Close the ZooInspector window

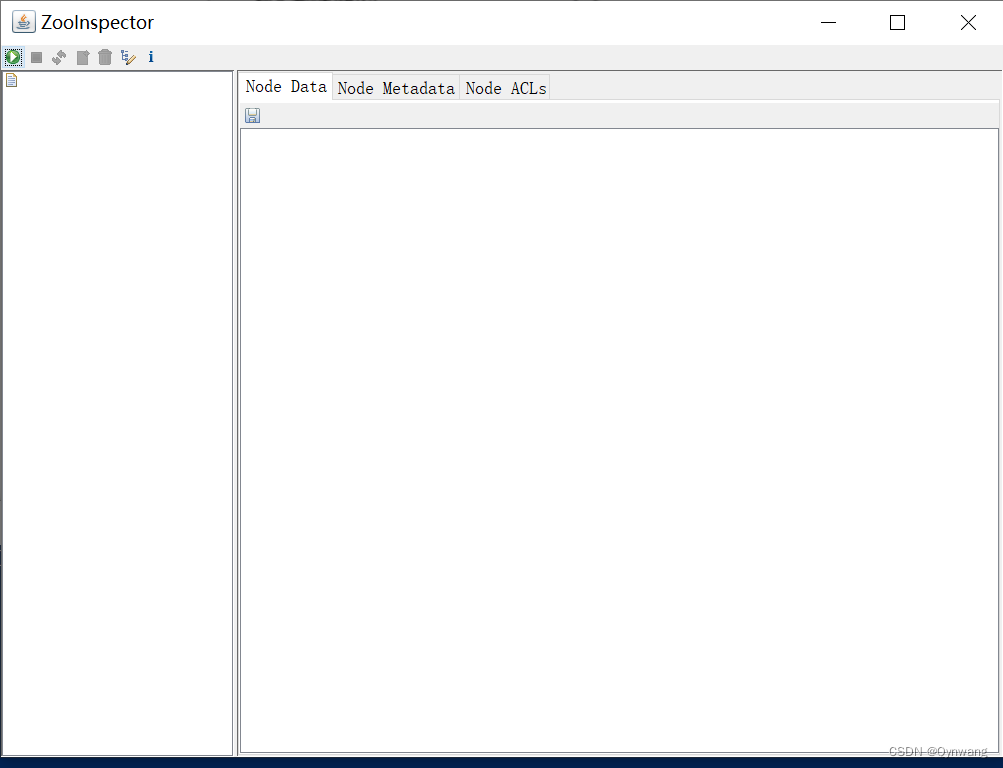coord(968,22)
